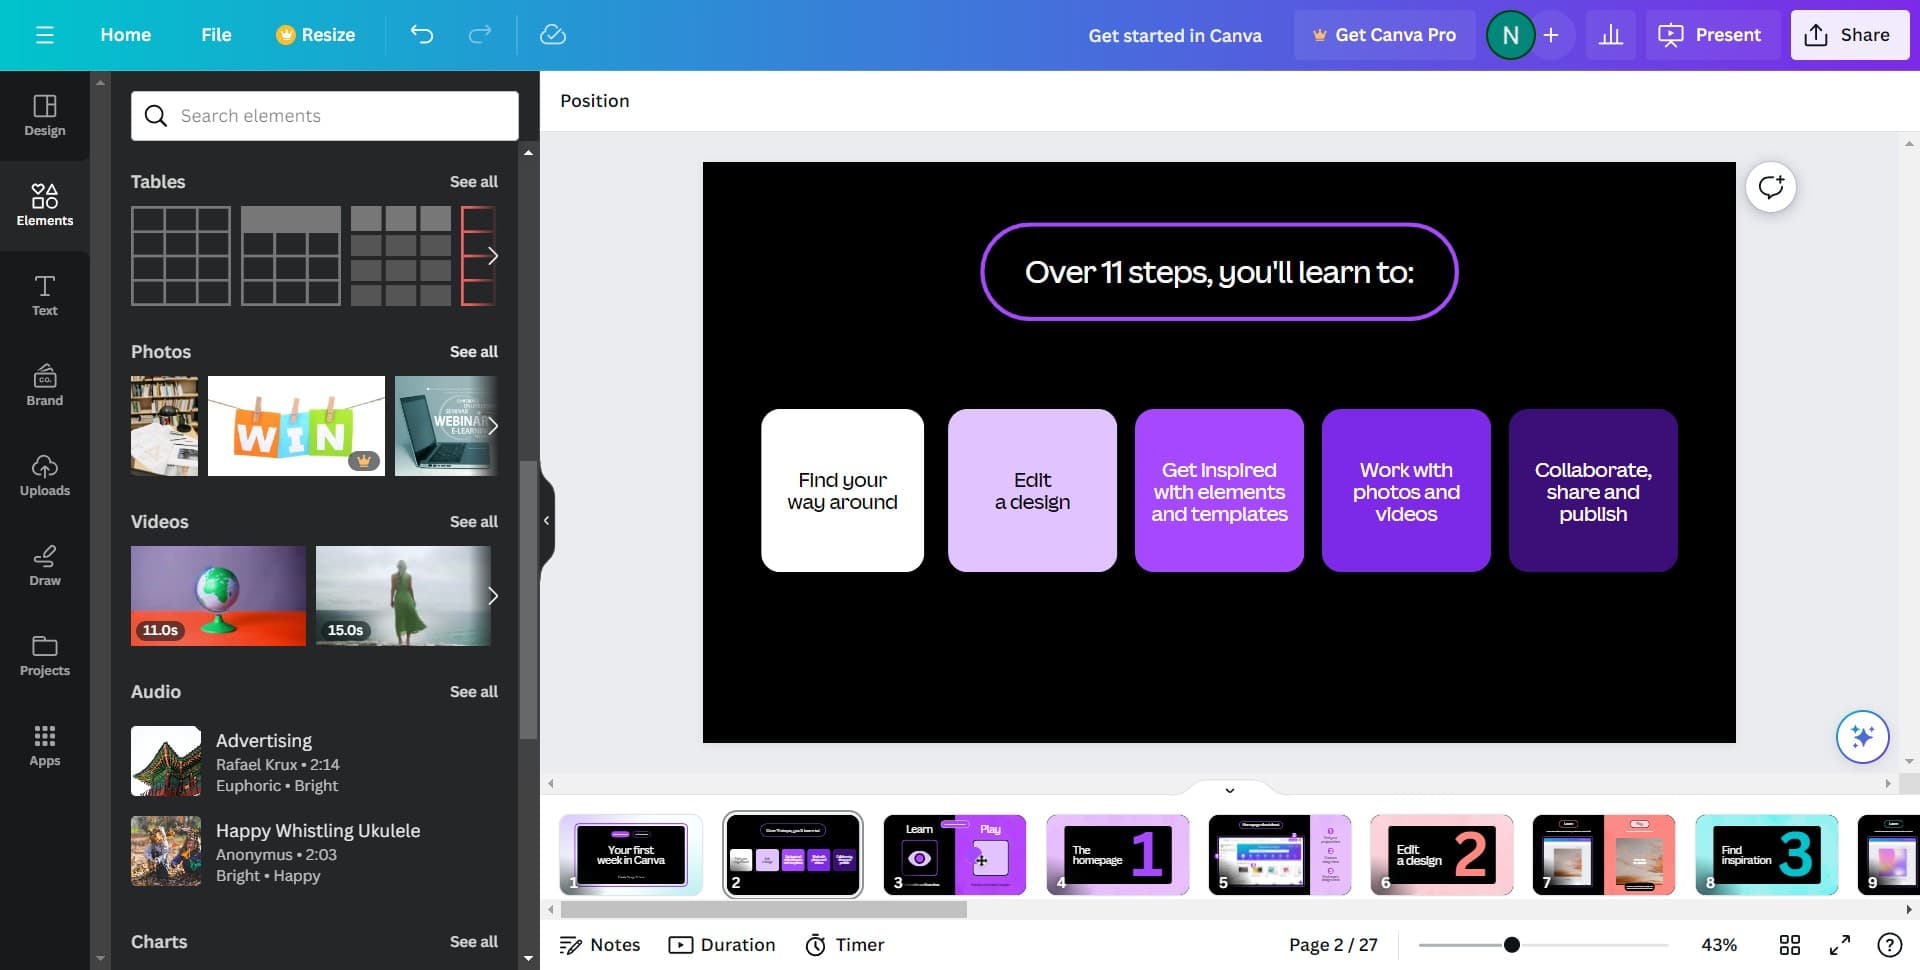
Task: Click the undo arrow icon
Action: click(x=422, y=35)
